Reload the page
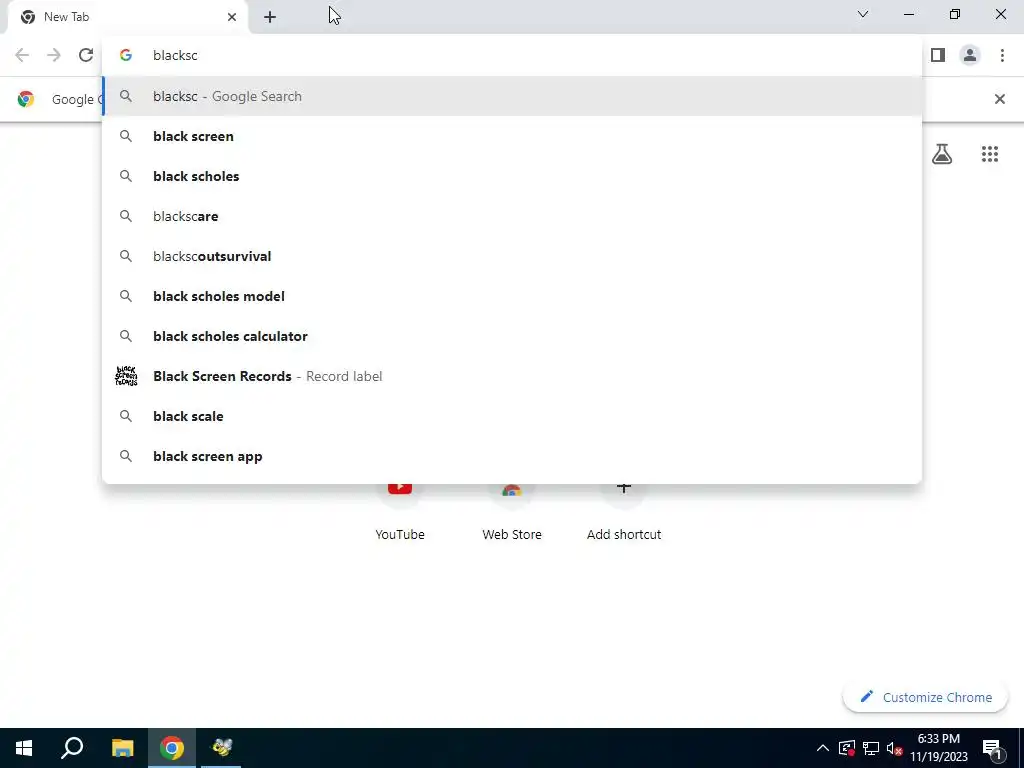 coord(86,55)
